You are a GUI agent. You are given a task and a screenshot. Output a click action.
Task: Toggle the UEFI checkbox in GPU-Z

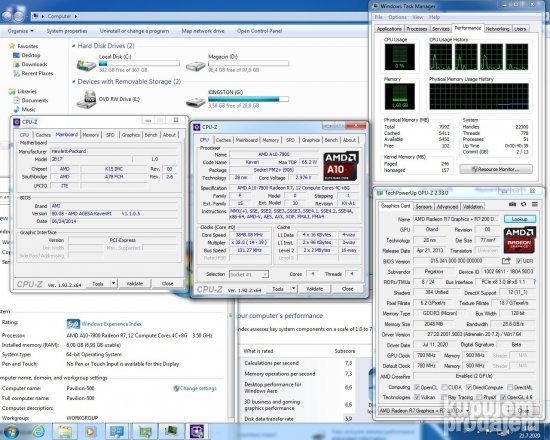[519, 261]
